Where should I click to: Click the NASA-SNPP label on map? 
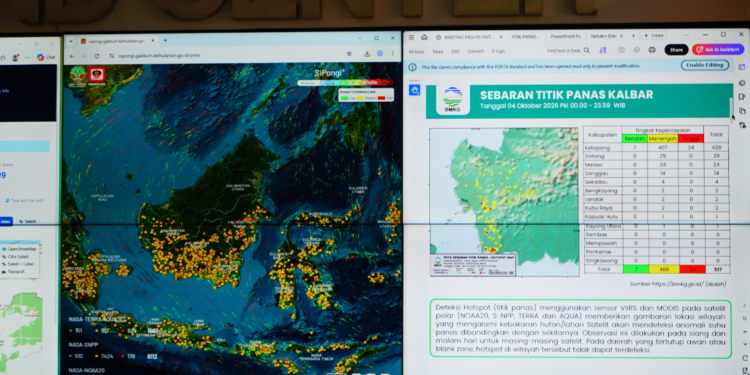pyautogui.click(x=84, y=344)
